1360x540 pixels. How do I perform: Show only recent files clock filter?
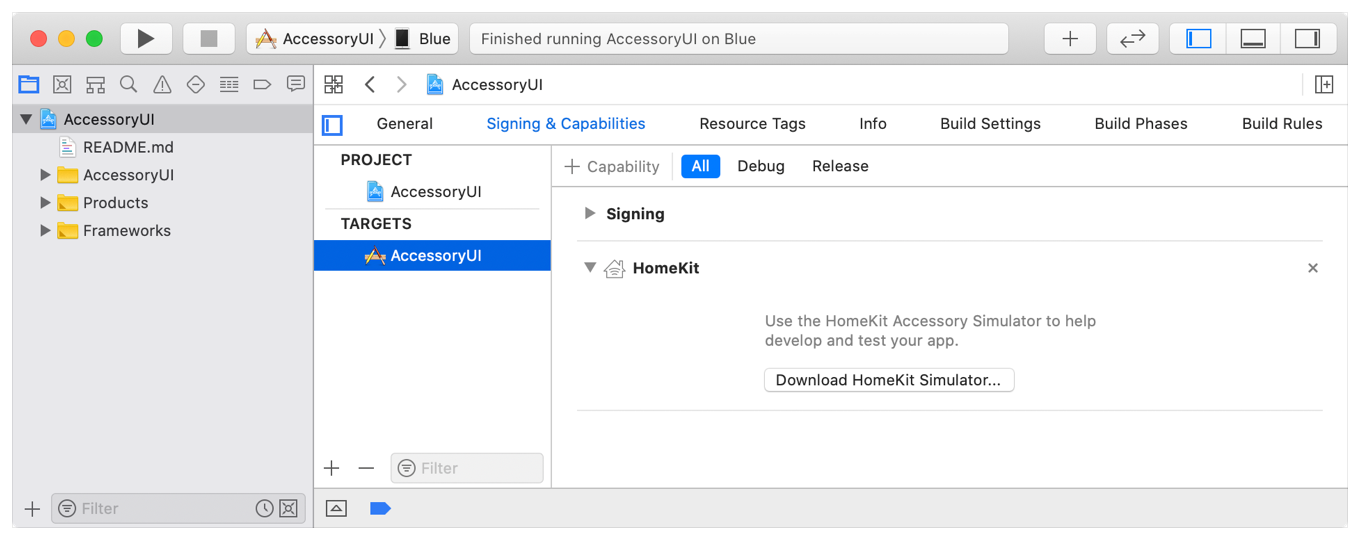264,509
